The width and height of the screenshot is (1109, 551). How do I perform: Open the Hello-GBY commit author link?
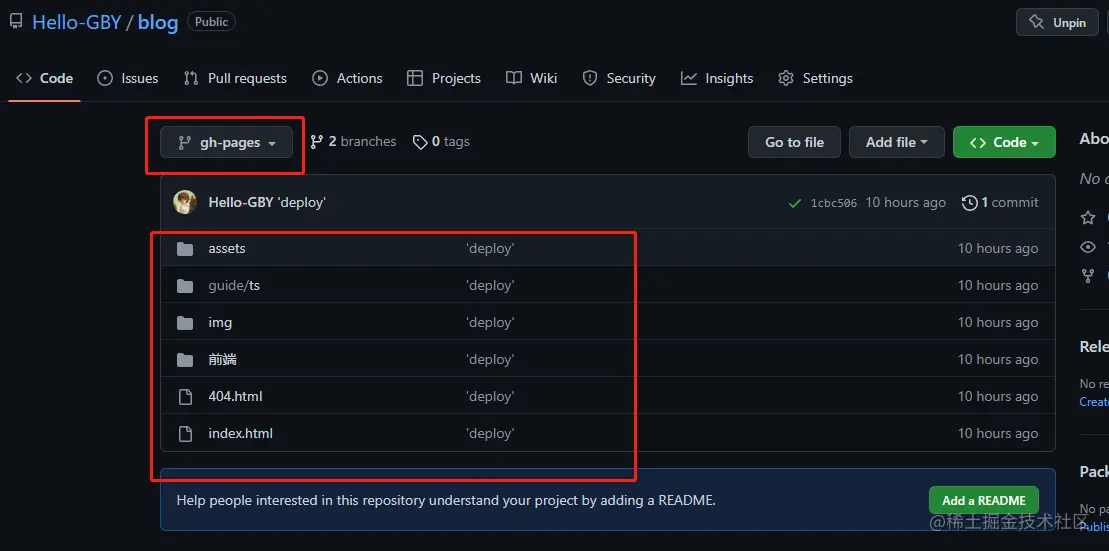tap(240, 203)
